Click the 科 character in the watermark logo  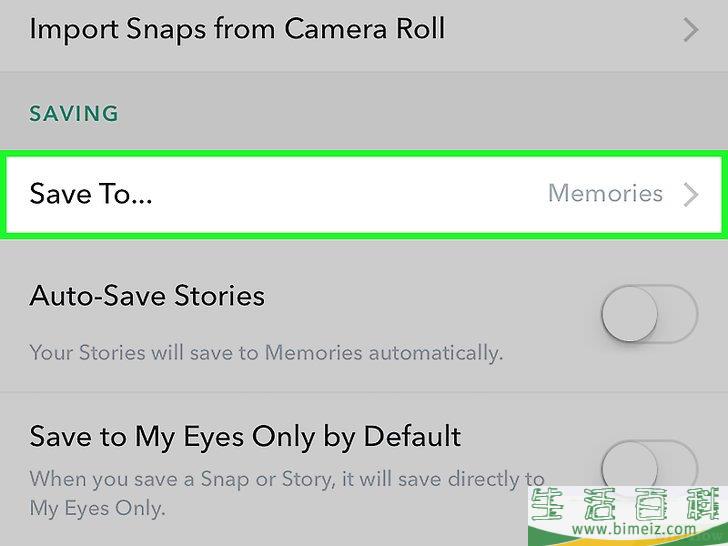tap(705, 505)
